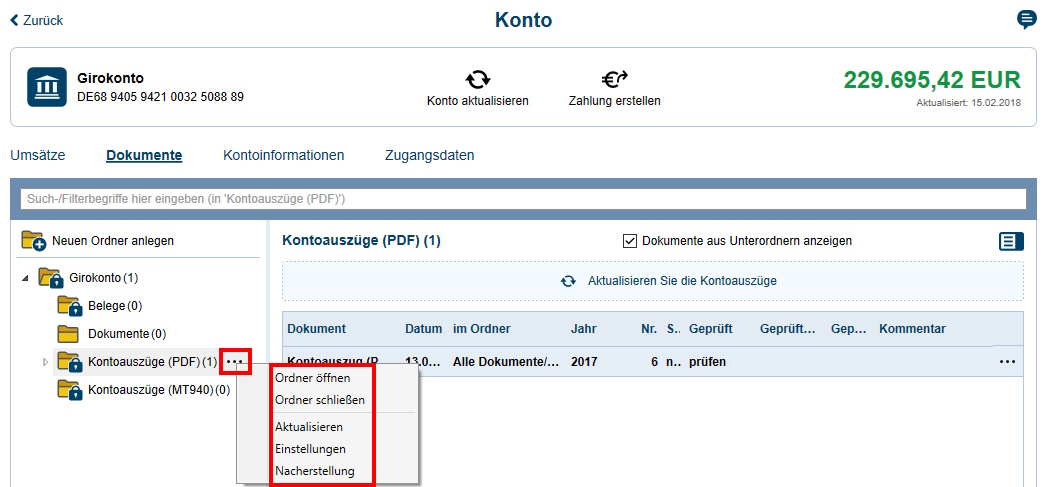Viewport: 1043px width, 487px height.
Task: Click the 2017 year cell
Action: click(583, 362)
